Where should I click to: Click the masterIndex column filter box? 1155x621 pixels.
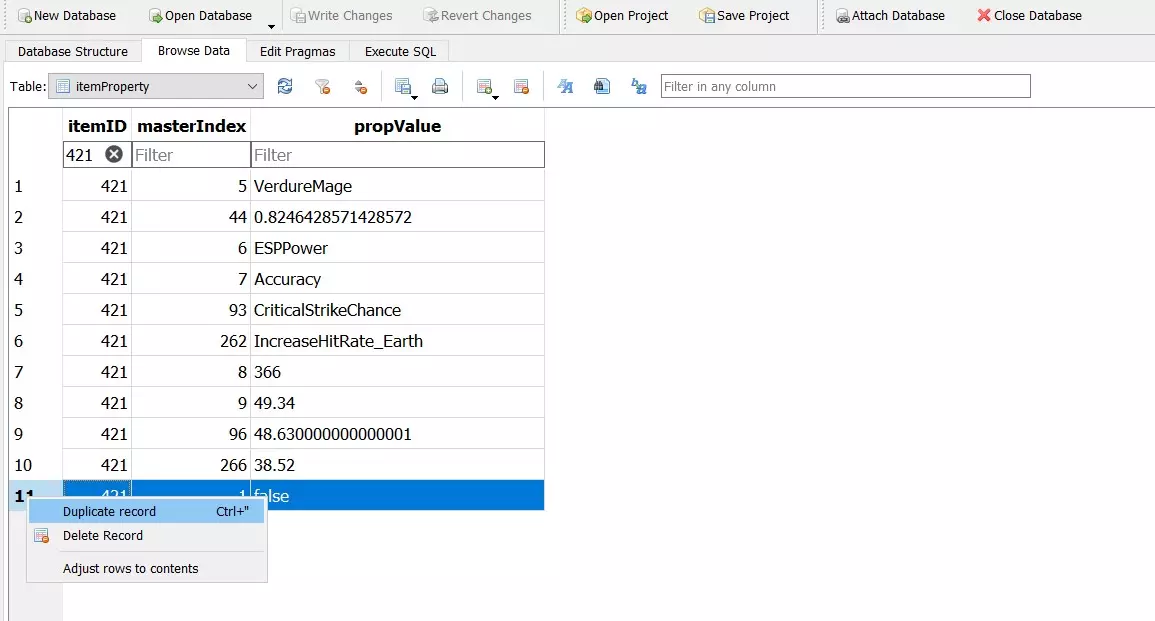pyautogui.click(x=192, y=155)
